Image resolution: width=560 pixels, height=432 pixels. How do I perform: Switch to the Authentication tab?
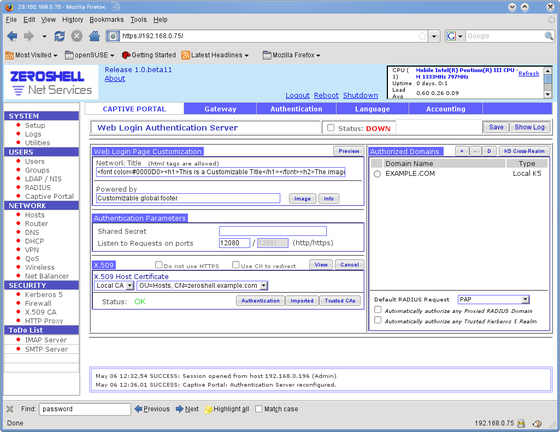click(x=296, y=109)
